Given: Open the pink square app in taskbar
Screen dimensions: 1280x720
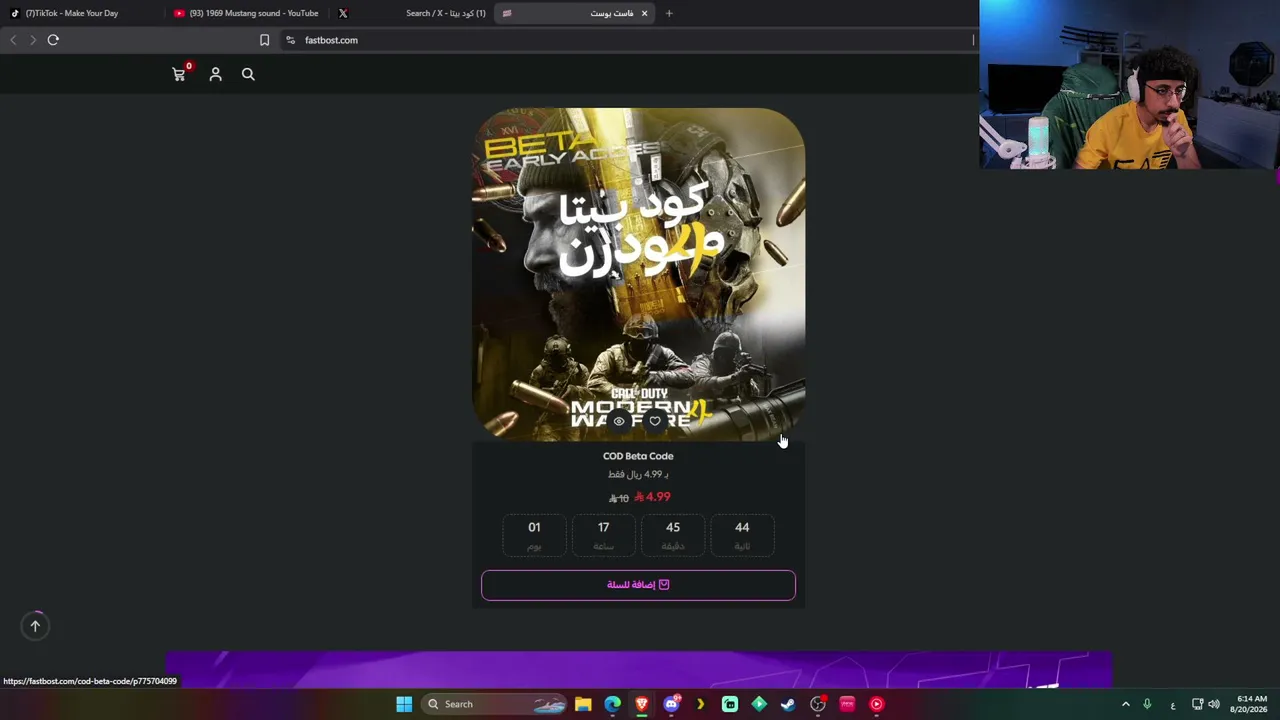Looking at the screenshot, I should [x=847, y=704].
